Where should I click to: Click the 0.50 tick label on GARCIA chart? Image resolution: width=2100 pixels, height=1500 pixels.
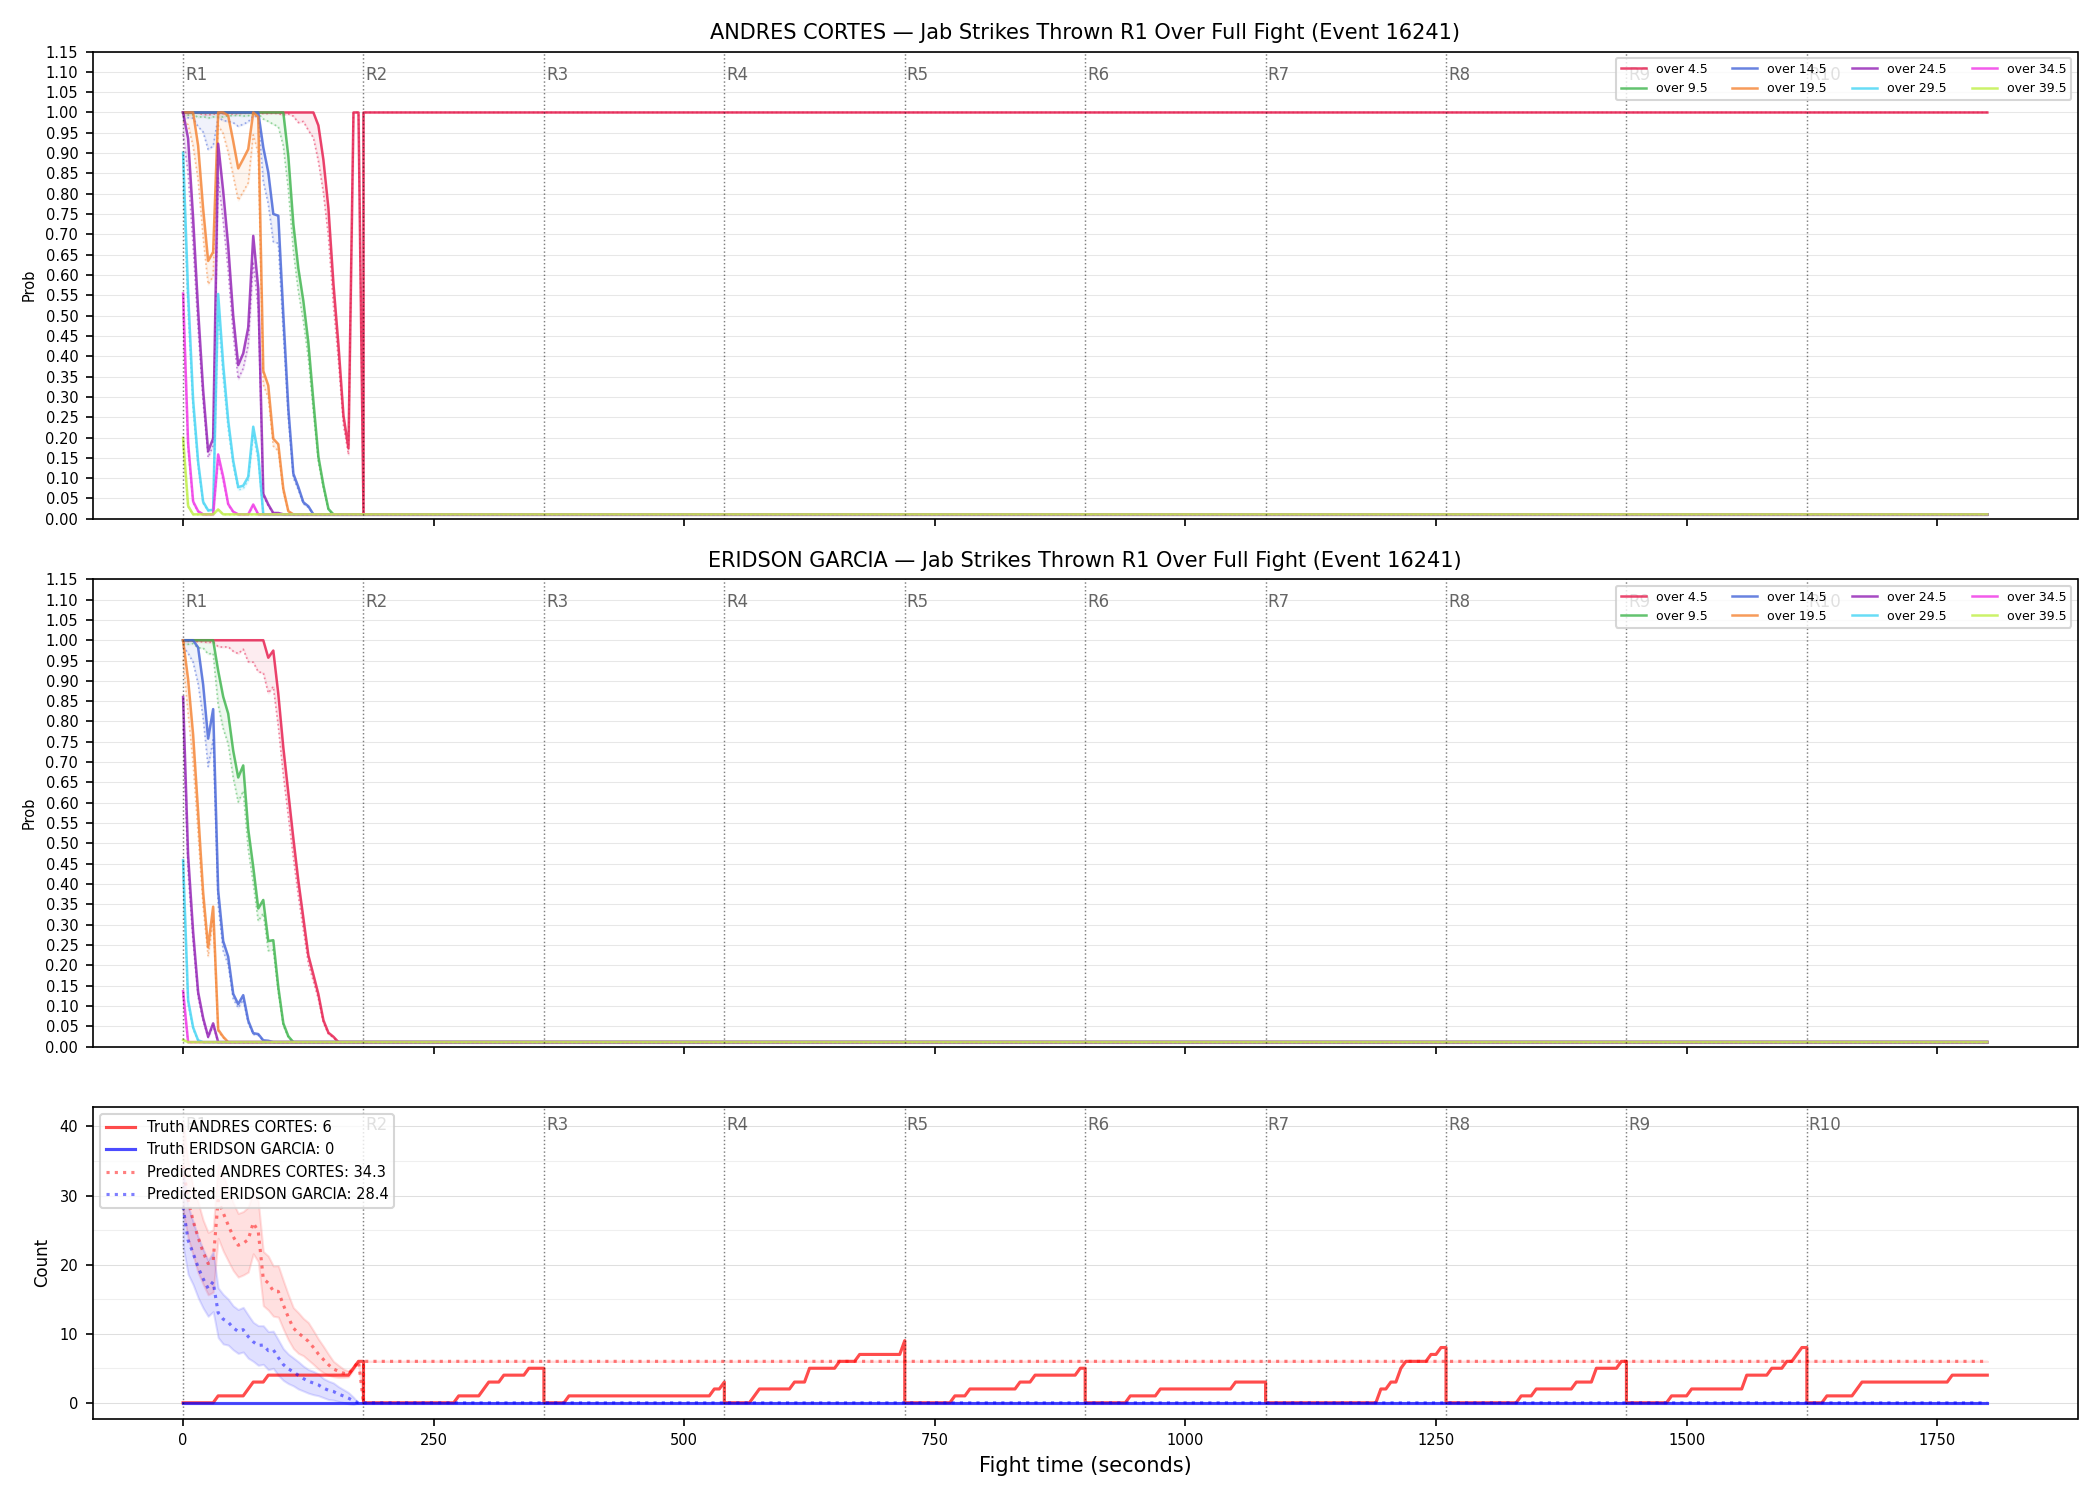(62, 844)
